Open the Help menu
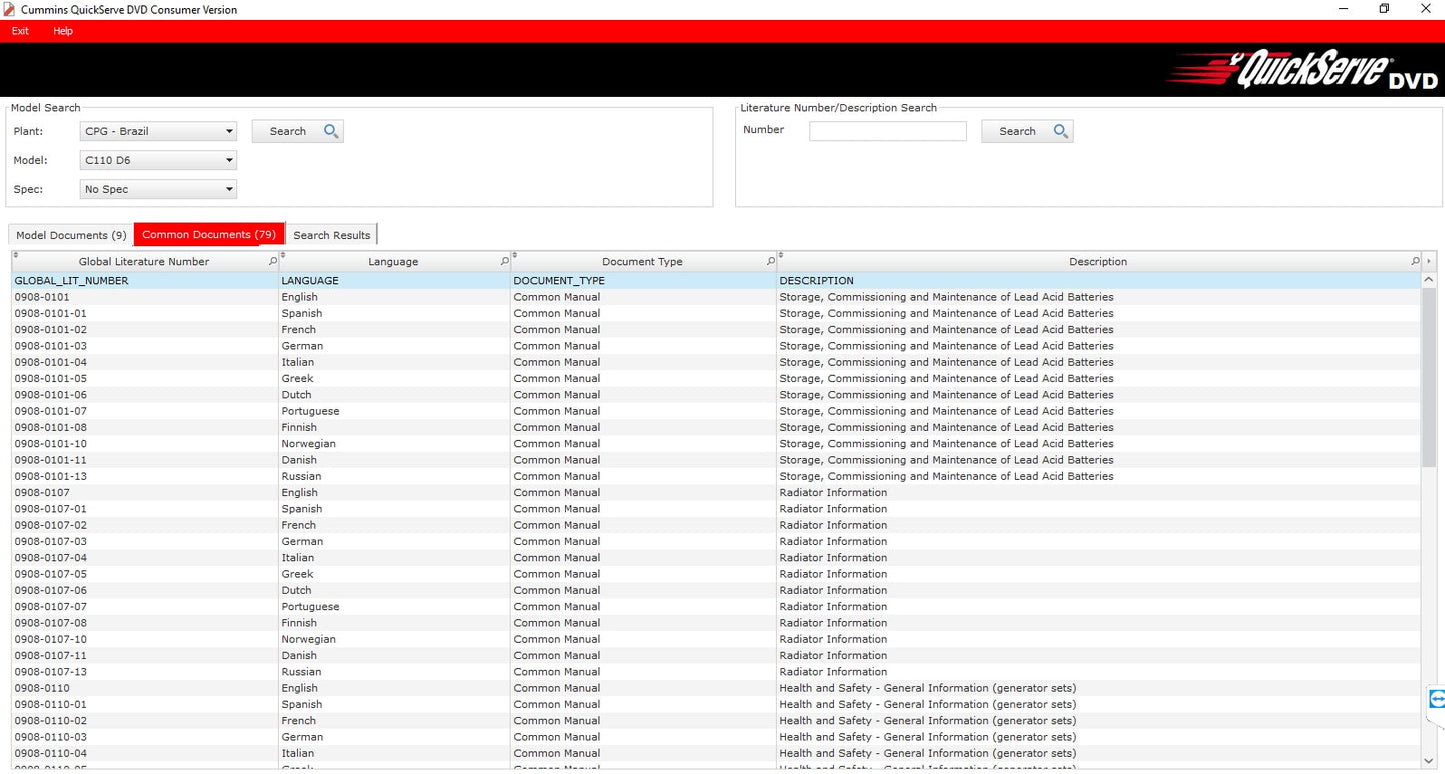Screen dimensions: 1445x774 point(63,31)
